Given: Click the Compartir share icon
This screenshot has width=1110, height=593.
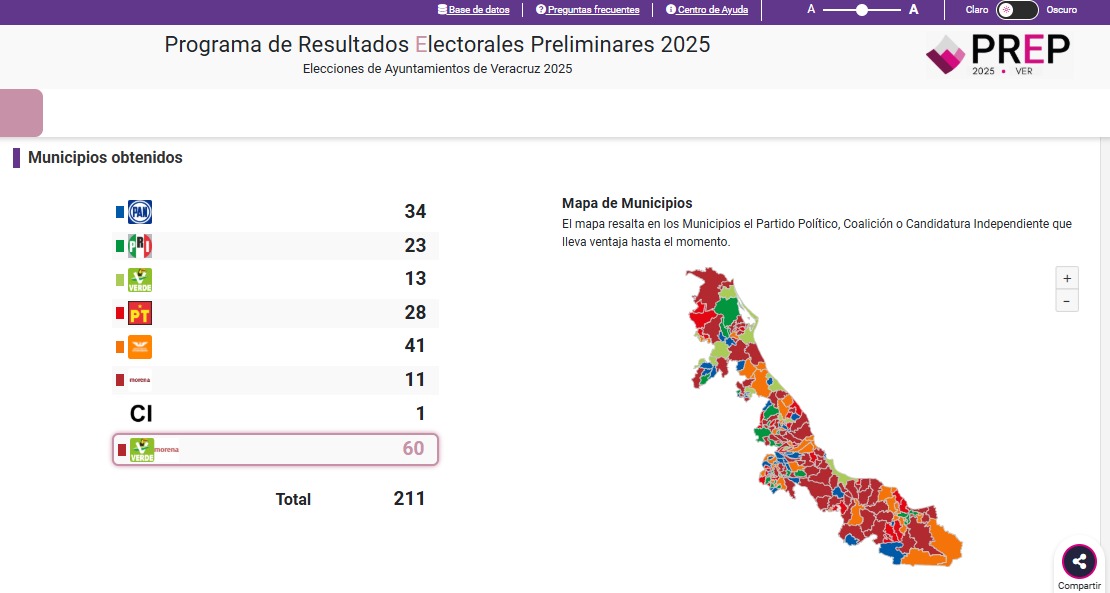Looking at the screenshot, I should click(1079, 561).
